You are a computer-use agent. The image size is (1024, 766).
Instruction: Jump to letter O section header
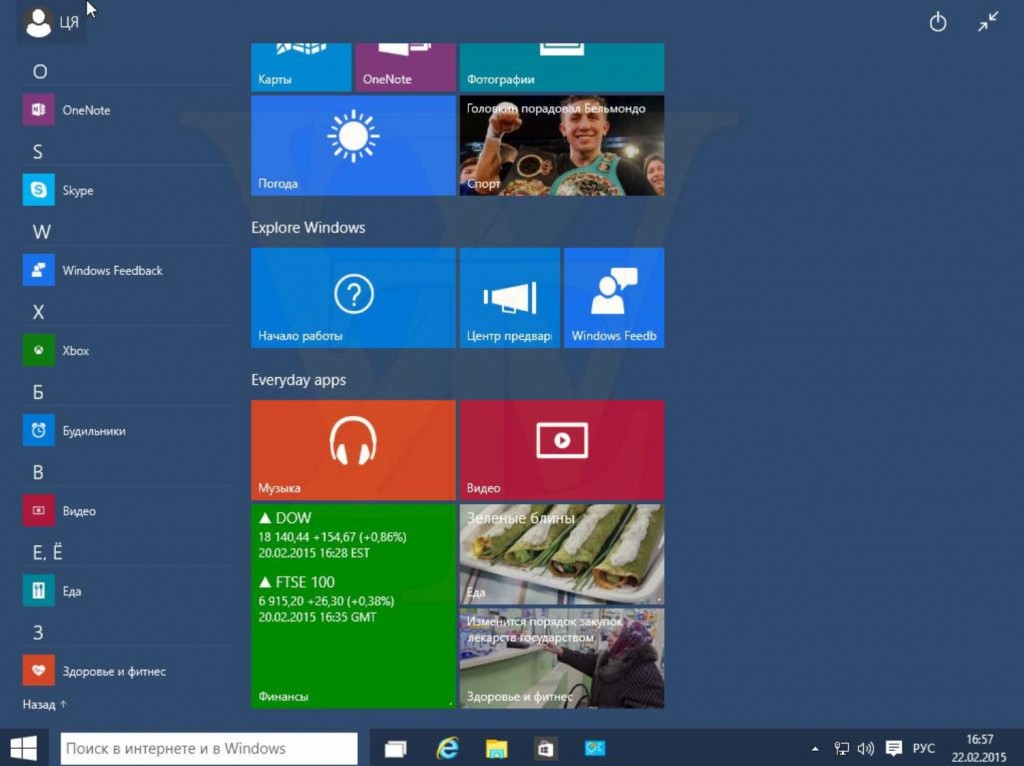(40, 71)
